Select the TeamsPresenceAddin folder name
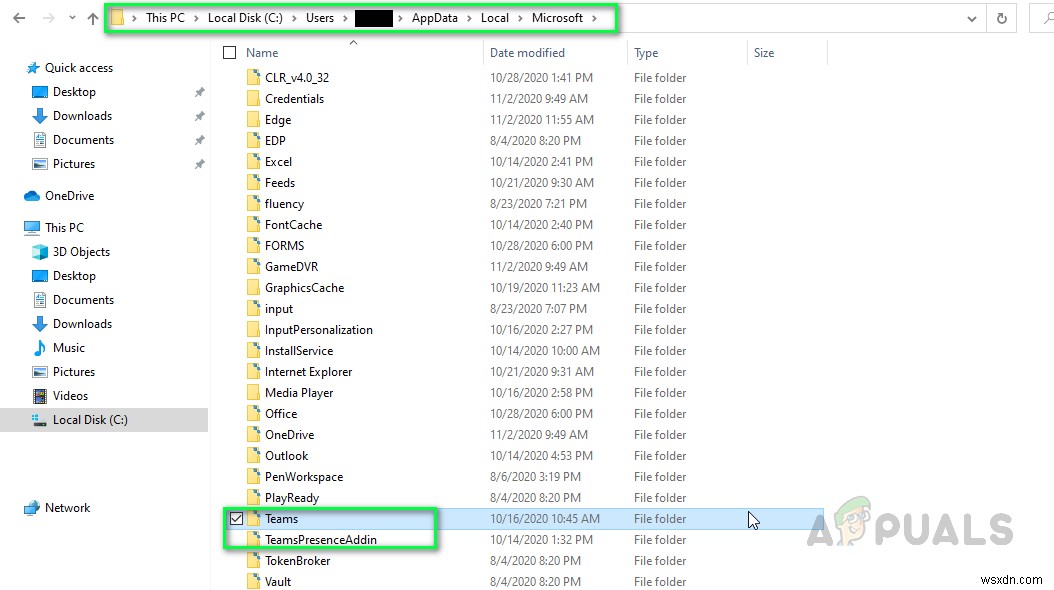This screenshot has width=1054, height=590. point(321,540)
